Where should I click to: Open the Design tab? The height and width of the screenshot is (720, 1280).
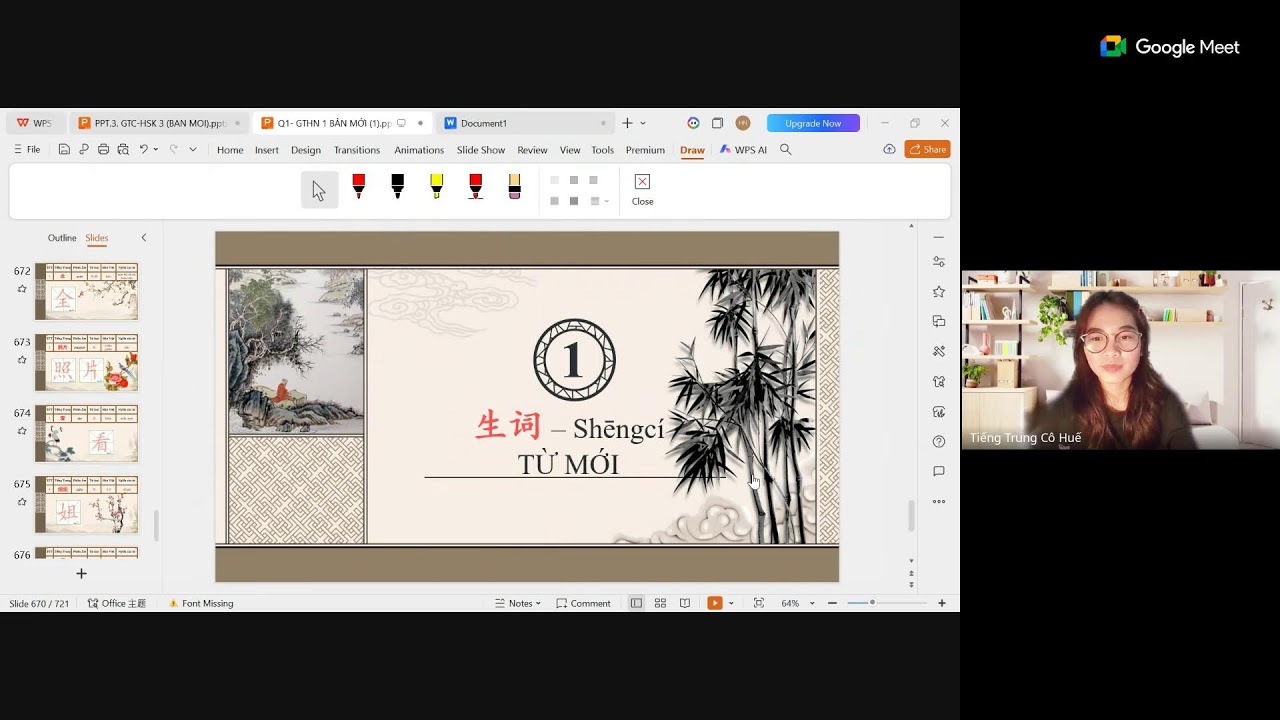pyautogui.click(x=306, y=150)
